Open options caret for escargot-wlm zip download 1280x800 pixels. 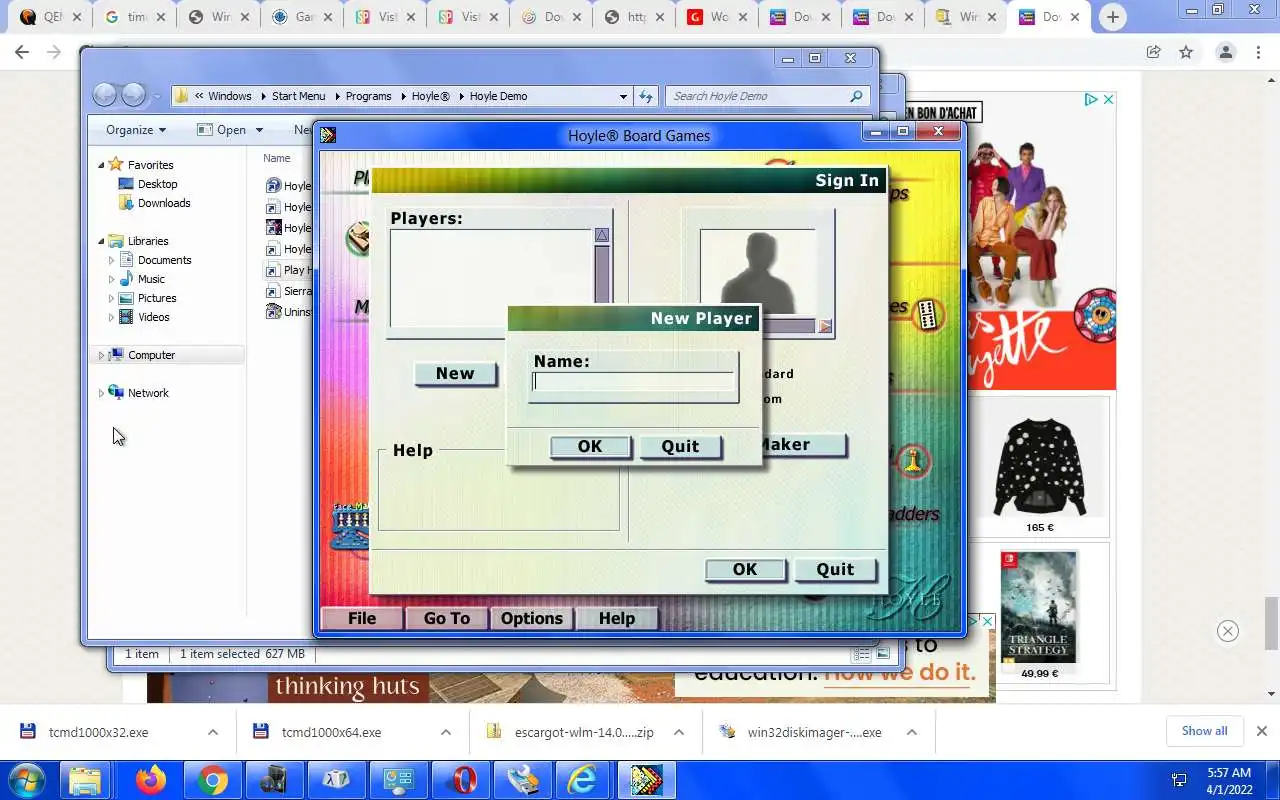coord(679,732)
